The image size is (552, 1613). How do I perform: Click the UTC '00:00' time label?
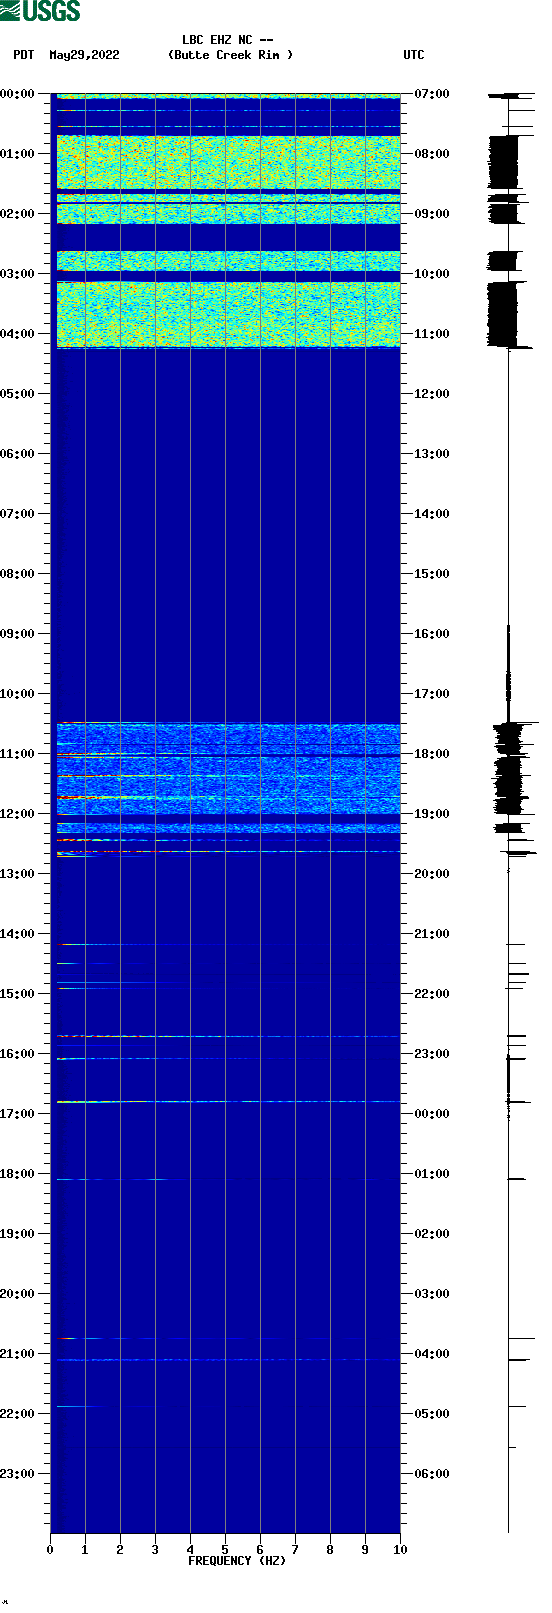(x=432, y=1114)
